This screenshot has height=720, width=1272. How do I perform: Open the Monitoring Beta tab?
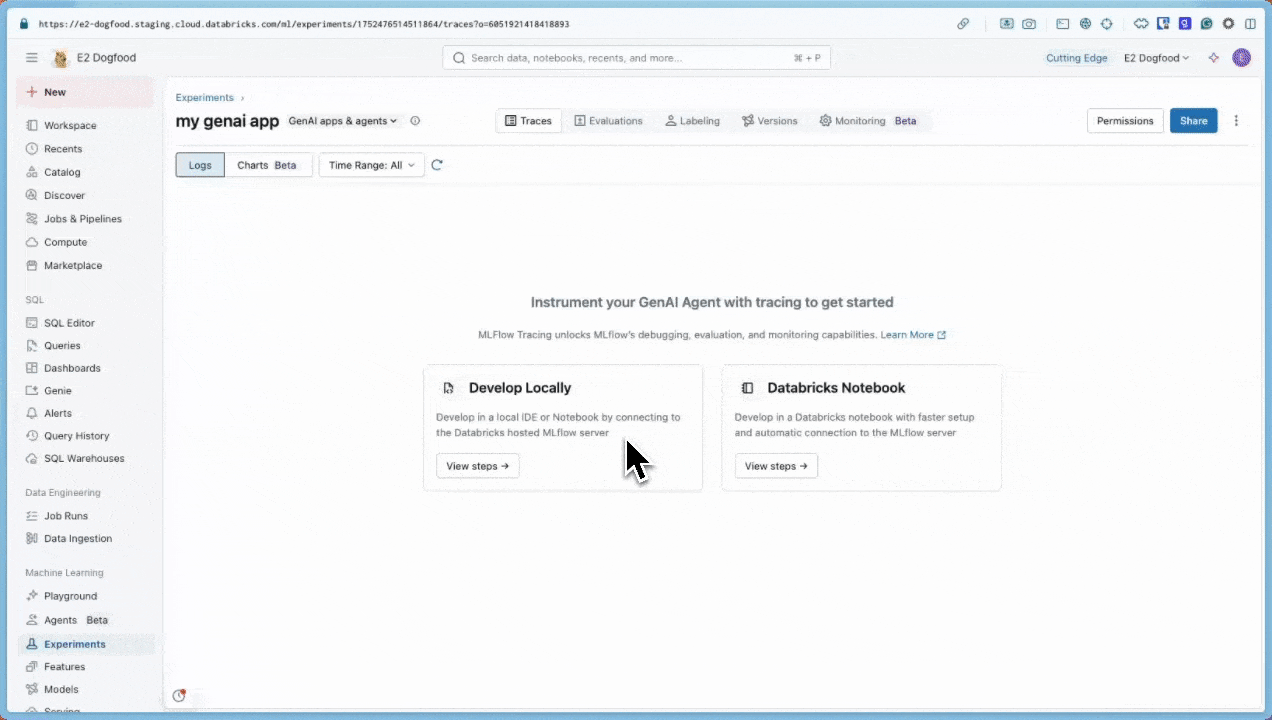858,120
